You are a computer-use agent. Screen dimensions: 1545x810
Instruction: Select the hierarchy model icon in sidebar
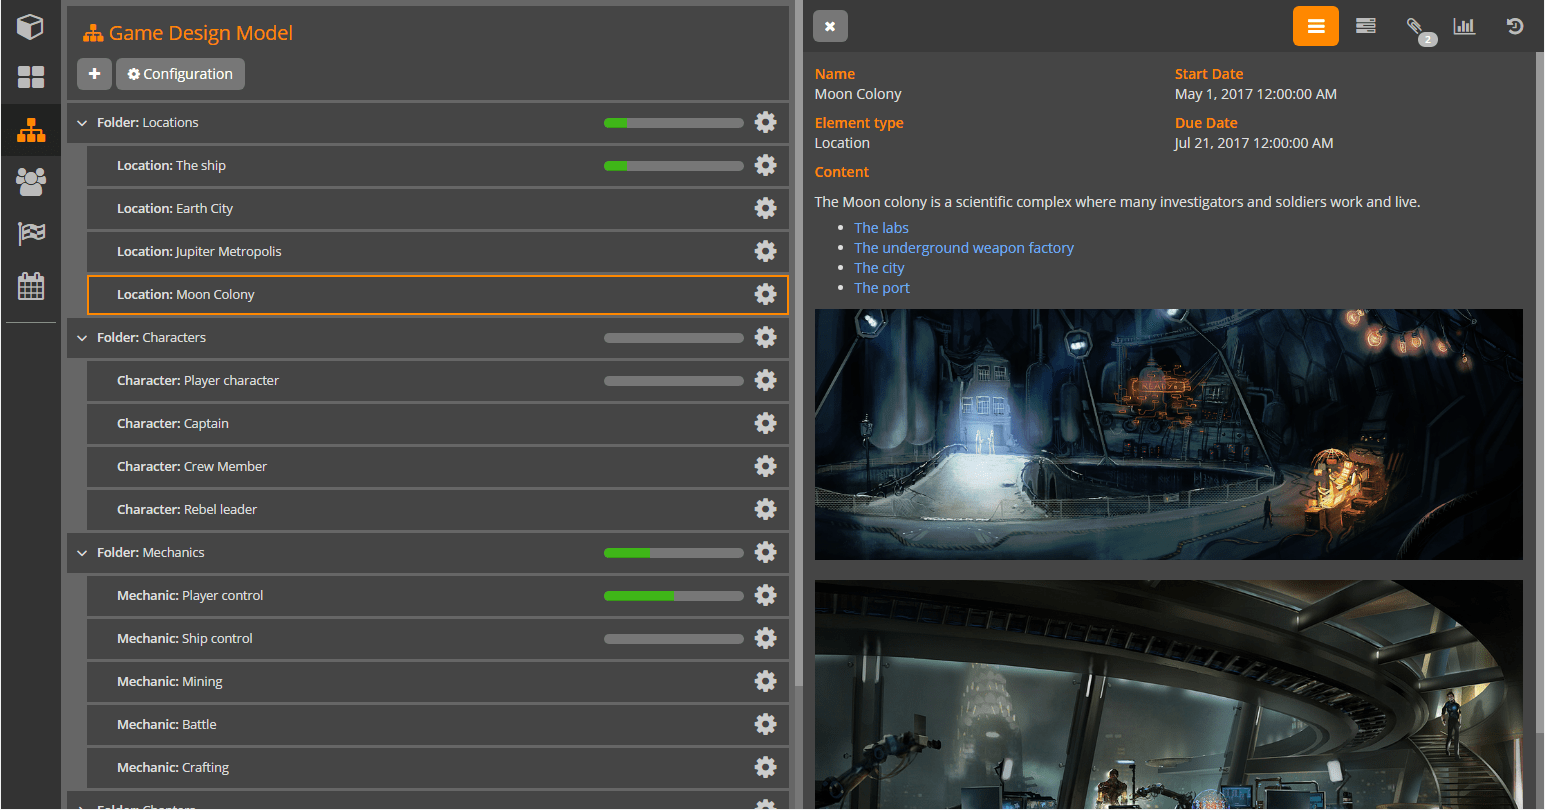coord(30,129)
